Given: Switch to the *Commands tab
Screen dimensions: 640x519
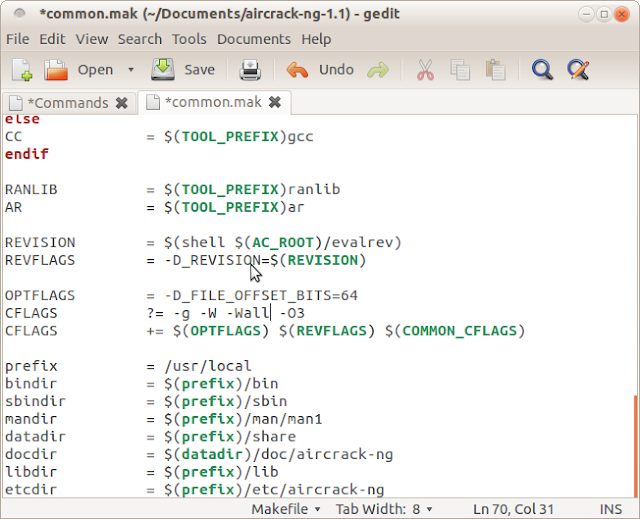Looking at the screenshot, I should [x=68, y=103].
